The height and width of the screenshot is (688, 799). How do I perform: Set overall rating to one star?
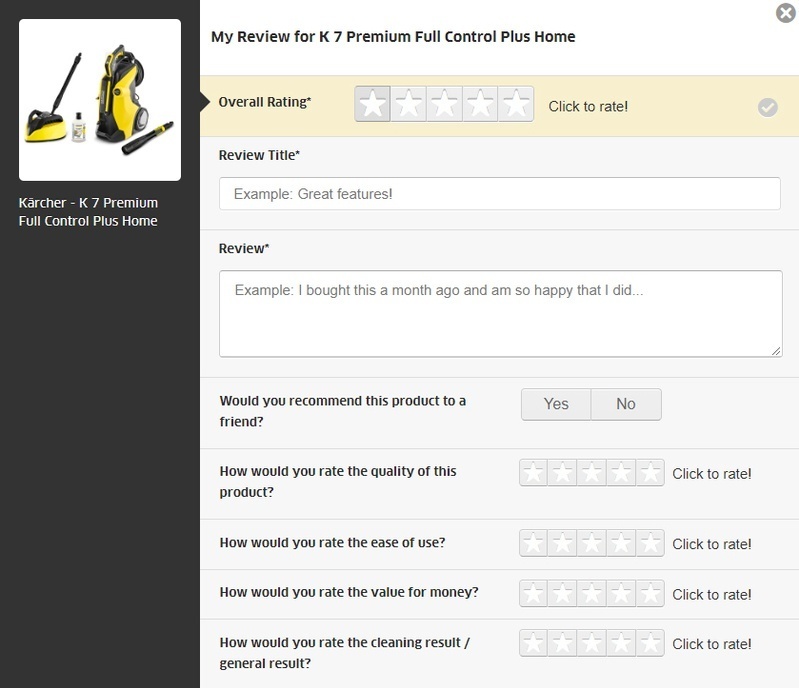tap(373, 104)
